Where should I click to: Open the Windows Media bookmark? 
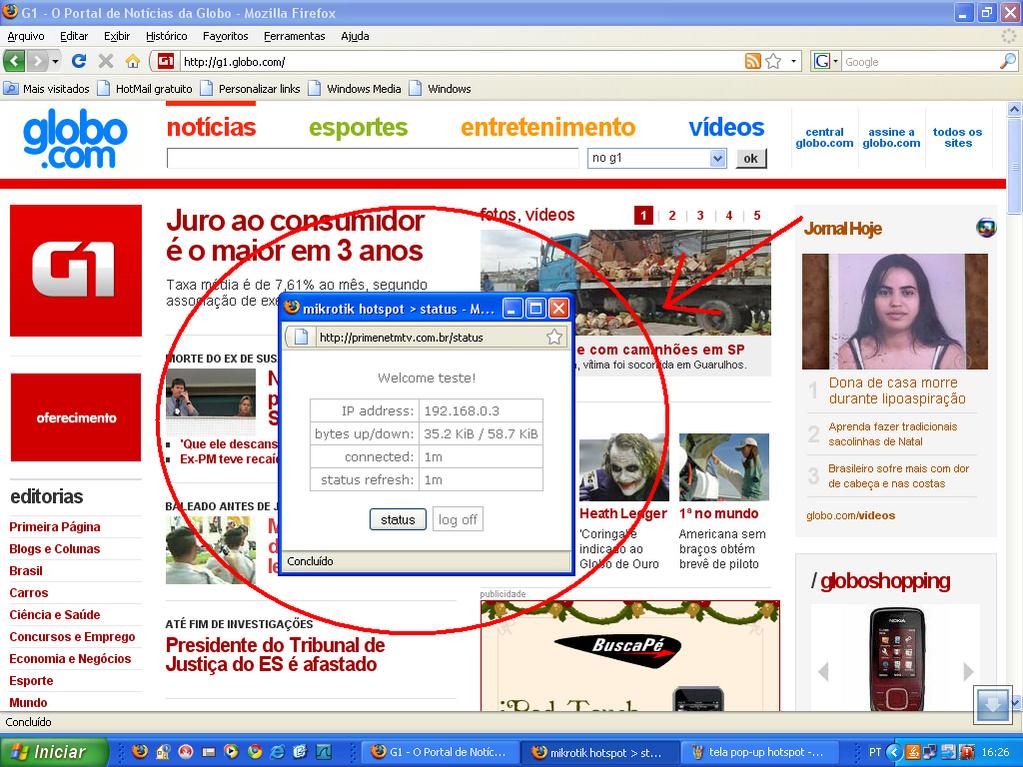click(x=355, y=89)
